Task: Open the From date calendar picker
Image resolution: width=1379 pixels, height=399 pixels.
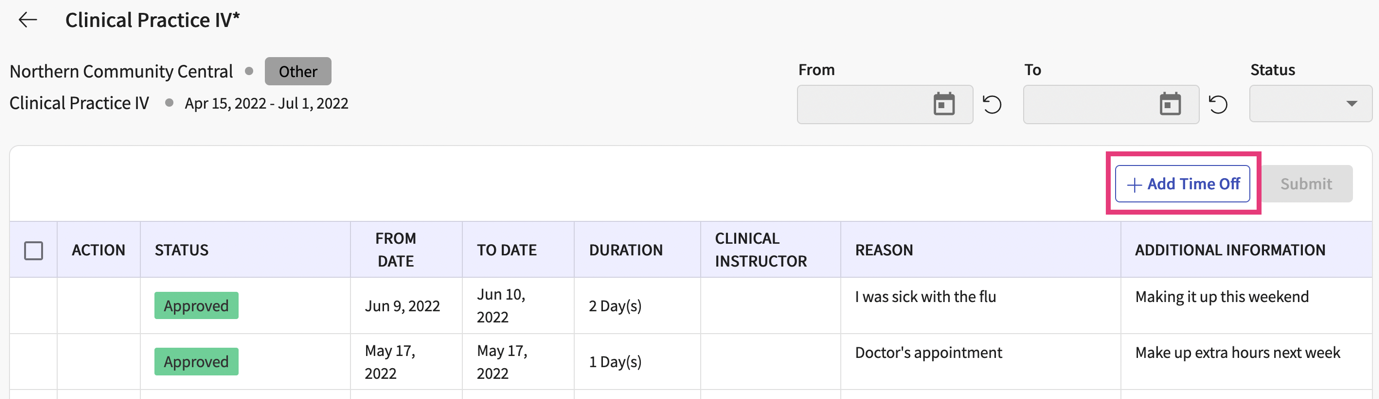Action: coord(944,104)
